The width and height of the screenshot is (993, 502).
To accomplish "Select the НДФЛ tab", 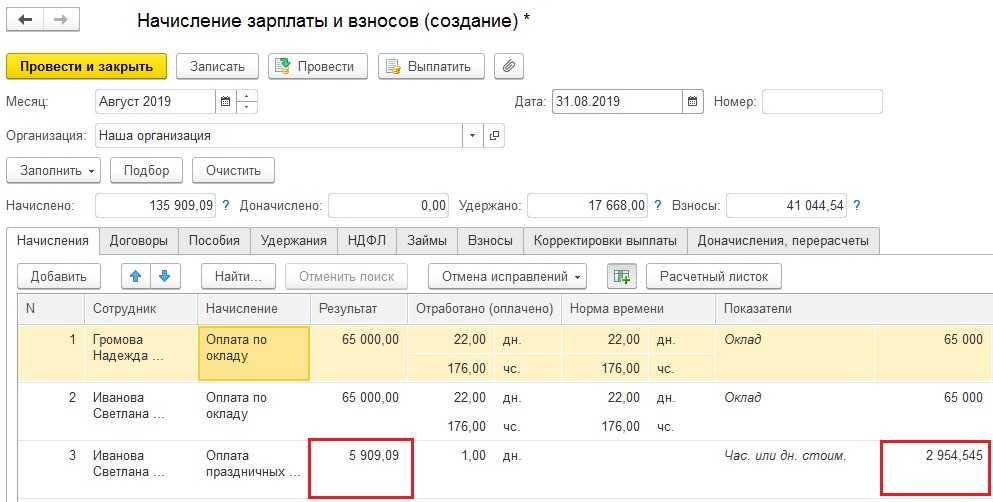I will 367,241.
